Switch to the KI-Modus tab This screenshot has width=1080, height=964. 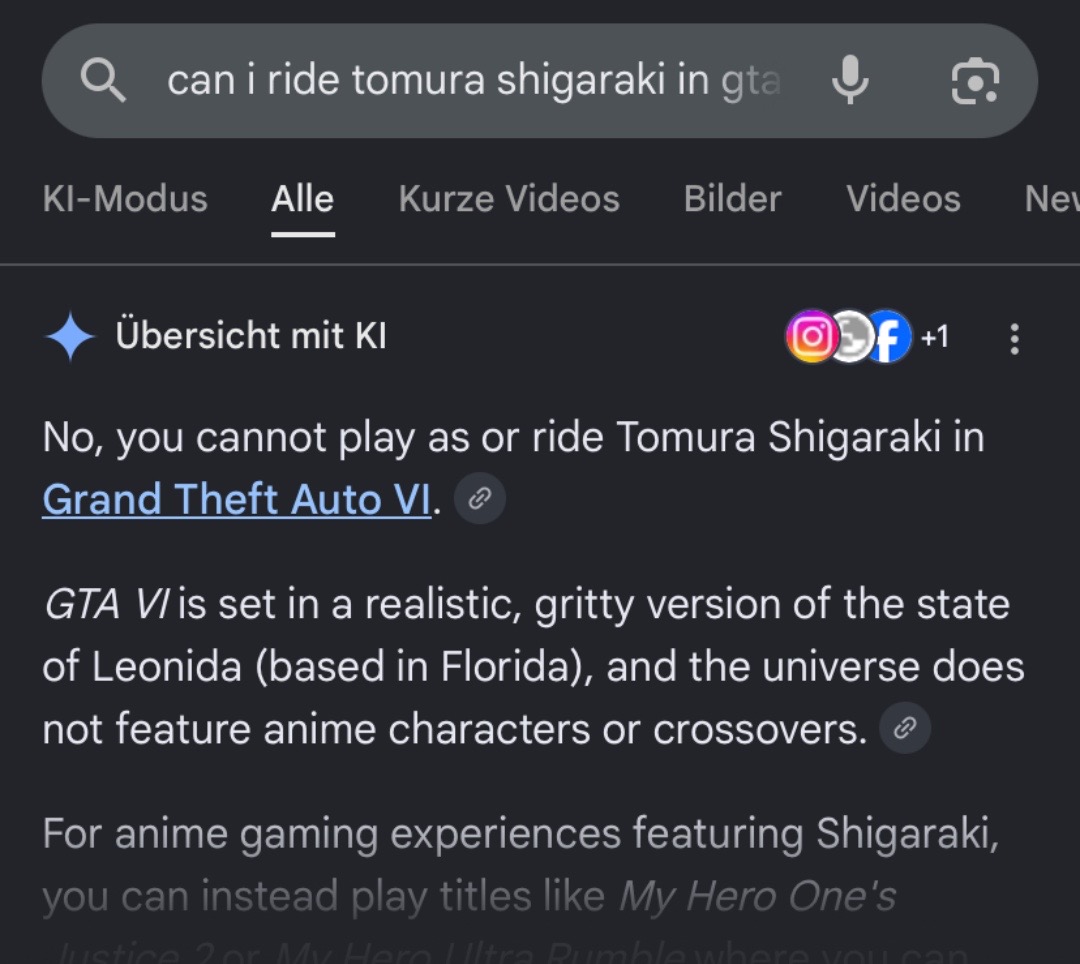pyautogui.click(x=125, y=199)
